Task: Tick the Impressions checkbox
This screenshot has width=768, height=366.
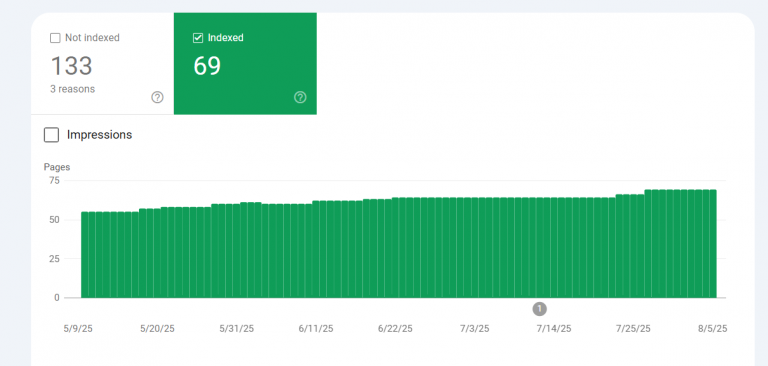Action: pos(51,135)
